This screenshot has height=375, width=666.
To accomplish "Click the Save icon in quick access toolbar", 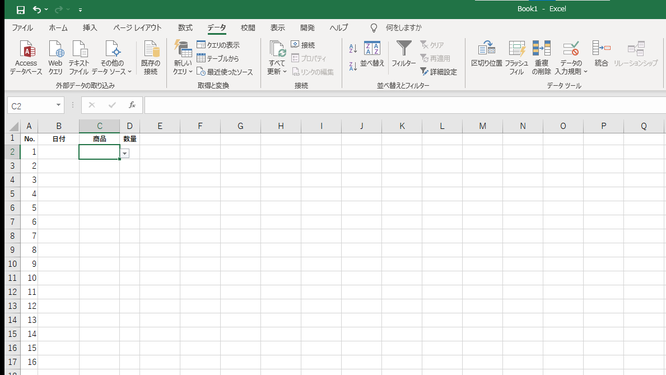I will (20, 9).
